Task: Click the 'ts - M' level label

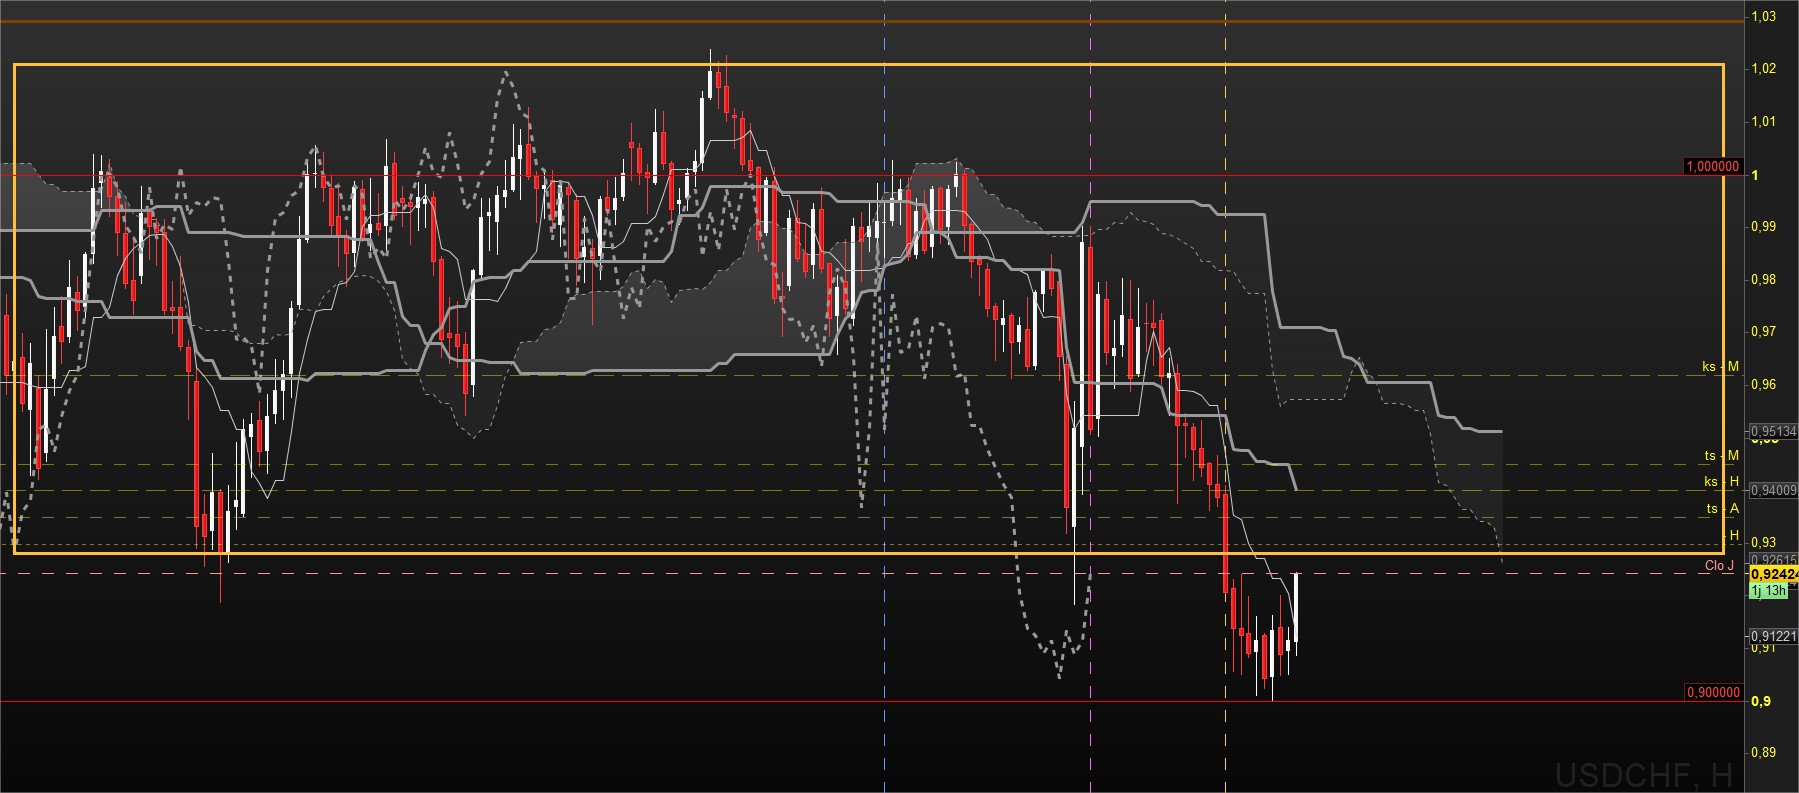Action: coord(1721,456)
